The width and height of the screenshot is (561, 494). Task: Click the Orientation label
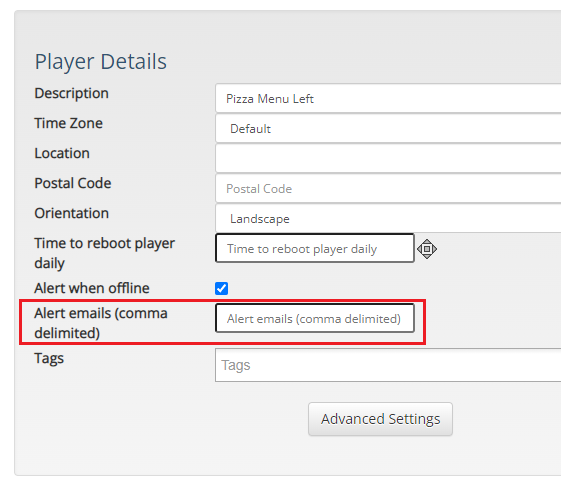[72, 213]
